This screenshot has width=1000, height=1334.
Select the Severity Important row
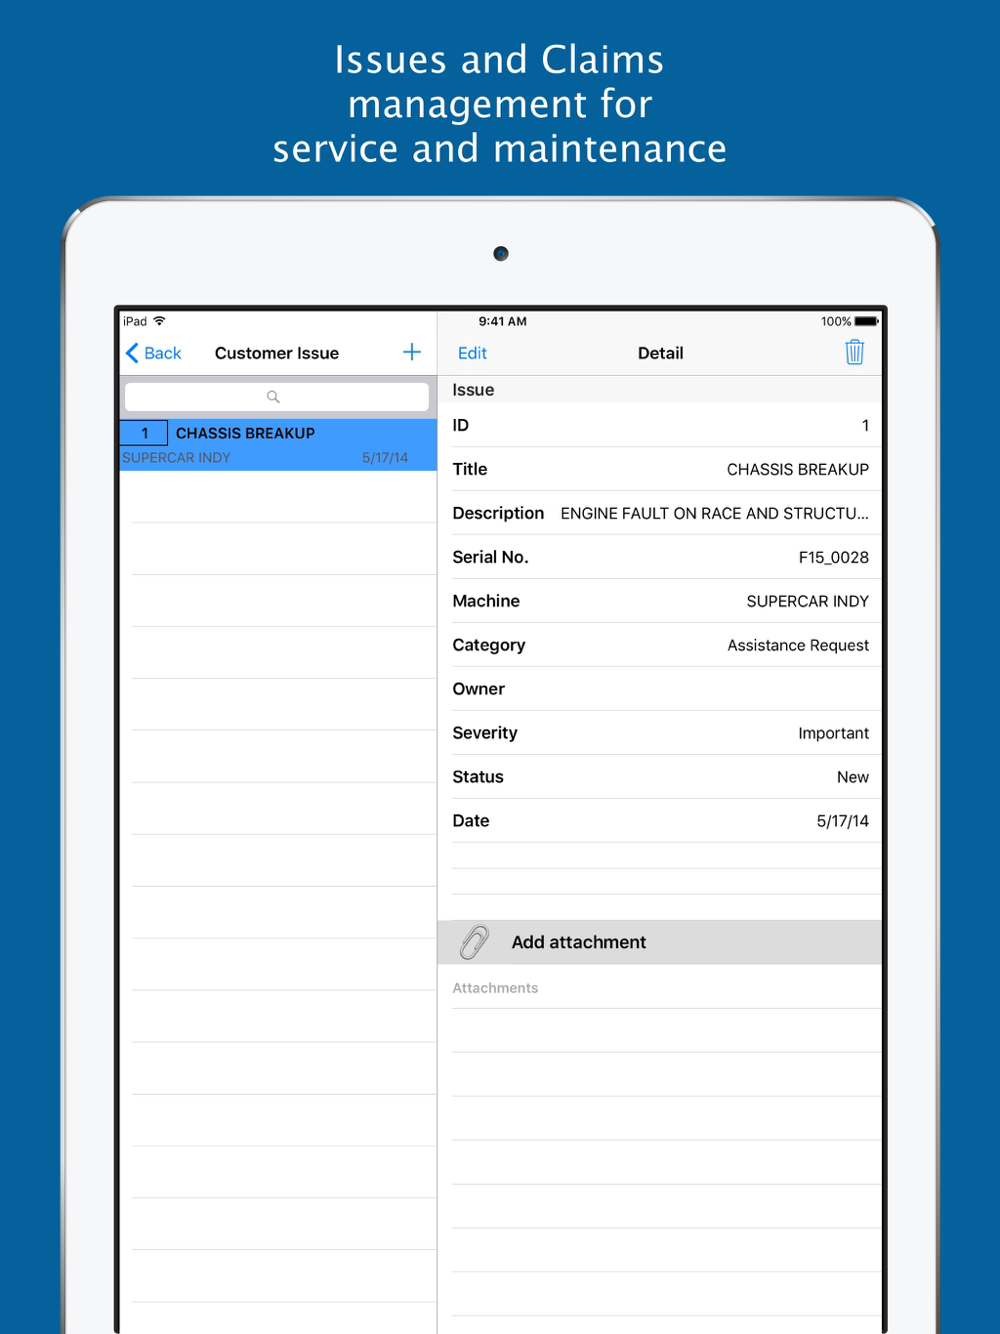pos(660,733)
